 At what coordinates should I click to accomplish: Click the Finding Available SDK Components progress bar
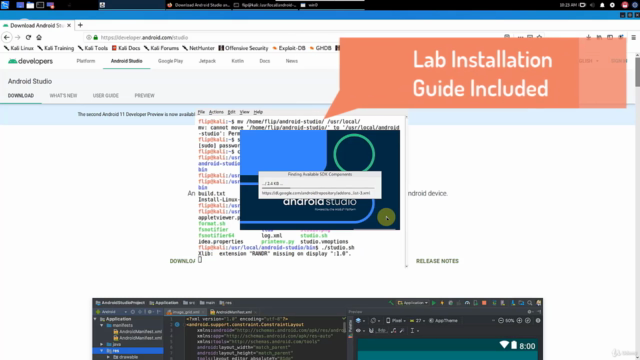pyautogui.click(x=317, y=188)
